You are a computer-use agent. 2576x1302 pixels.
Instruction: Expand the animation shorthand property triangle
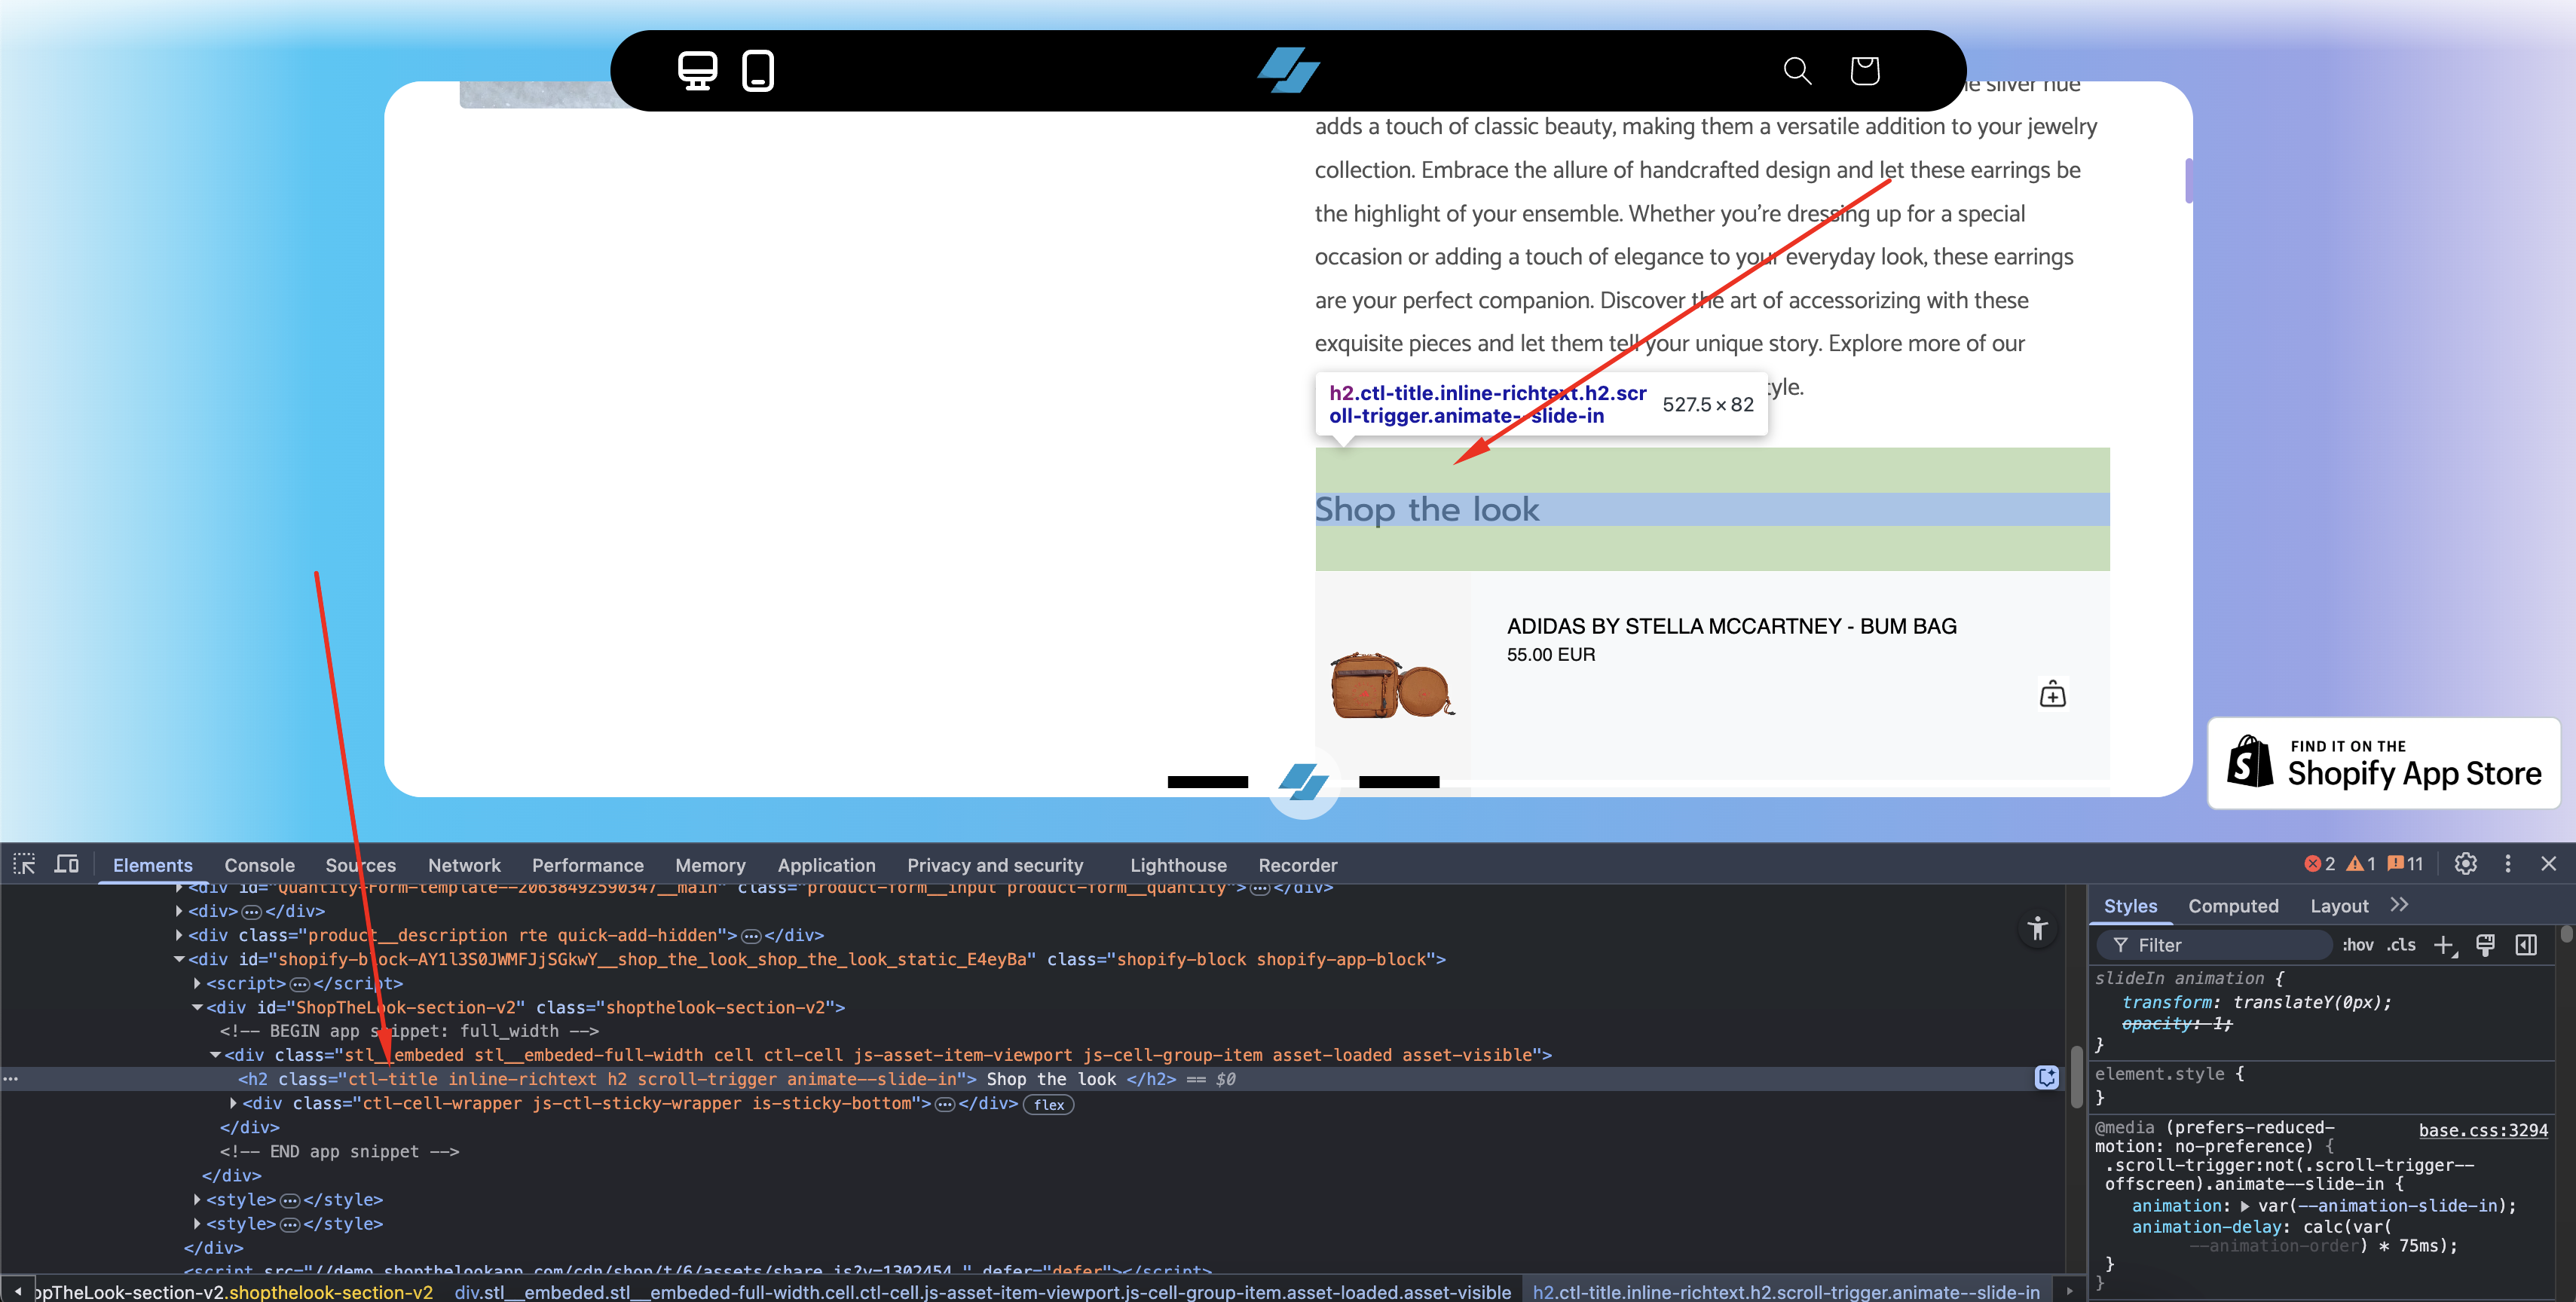tap(2245, 1206)
